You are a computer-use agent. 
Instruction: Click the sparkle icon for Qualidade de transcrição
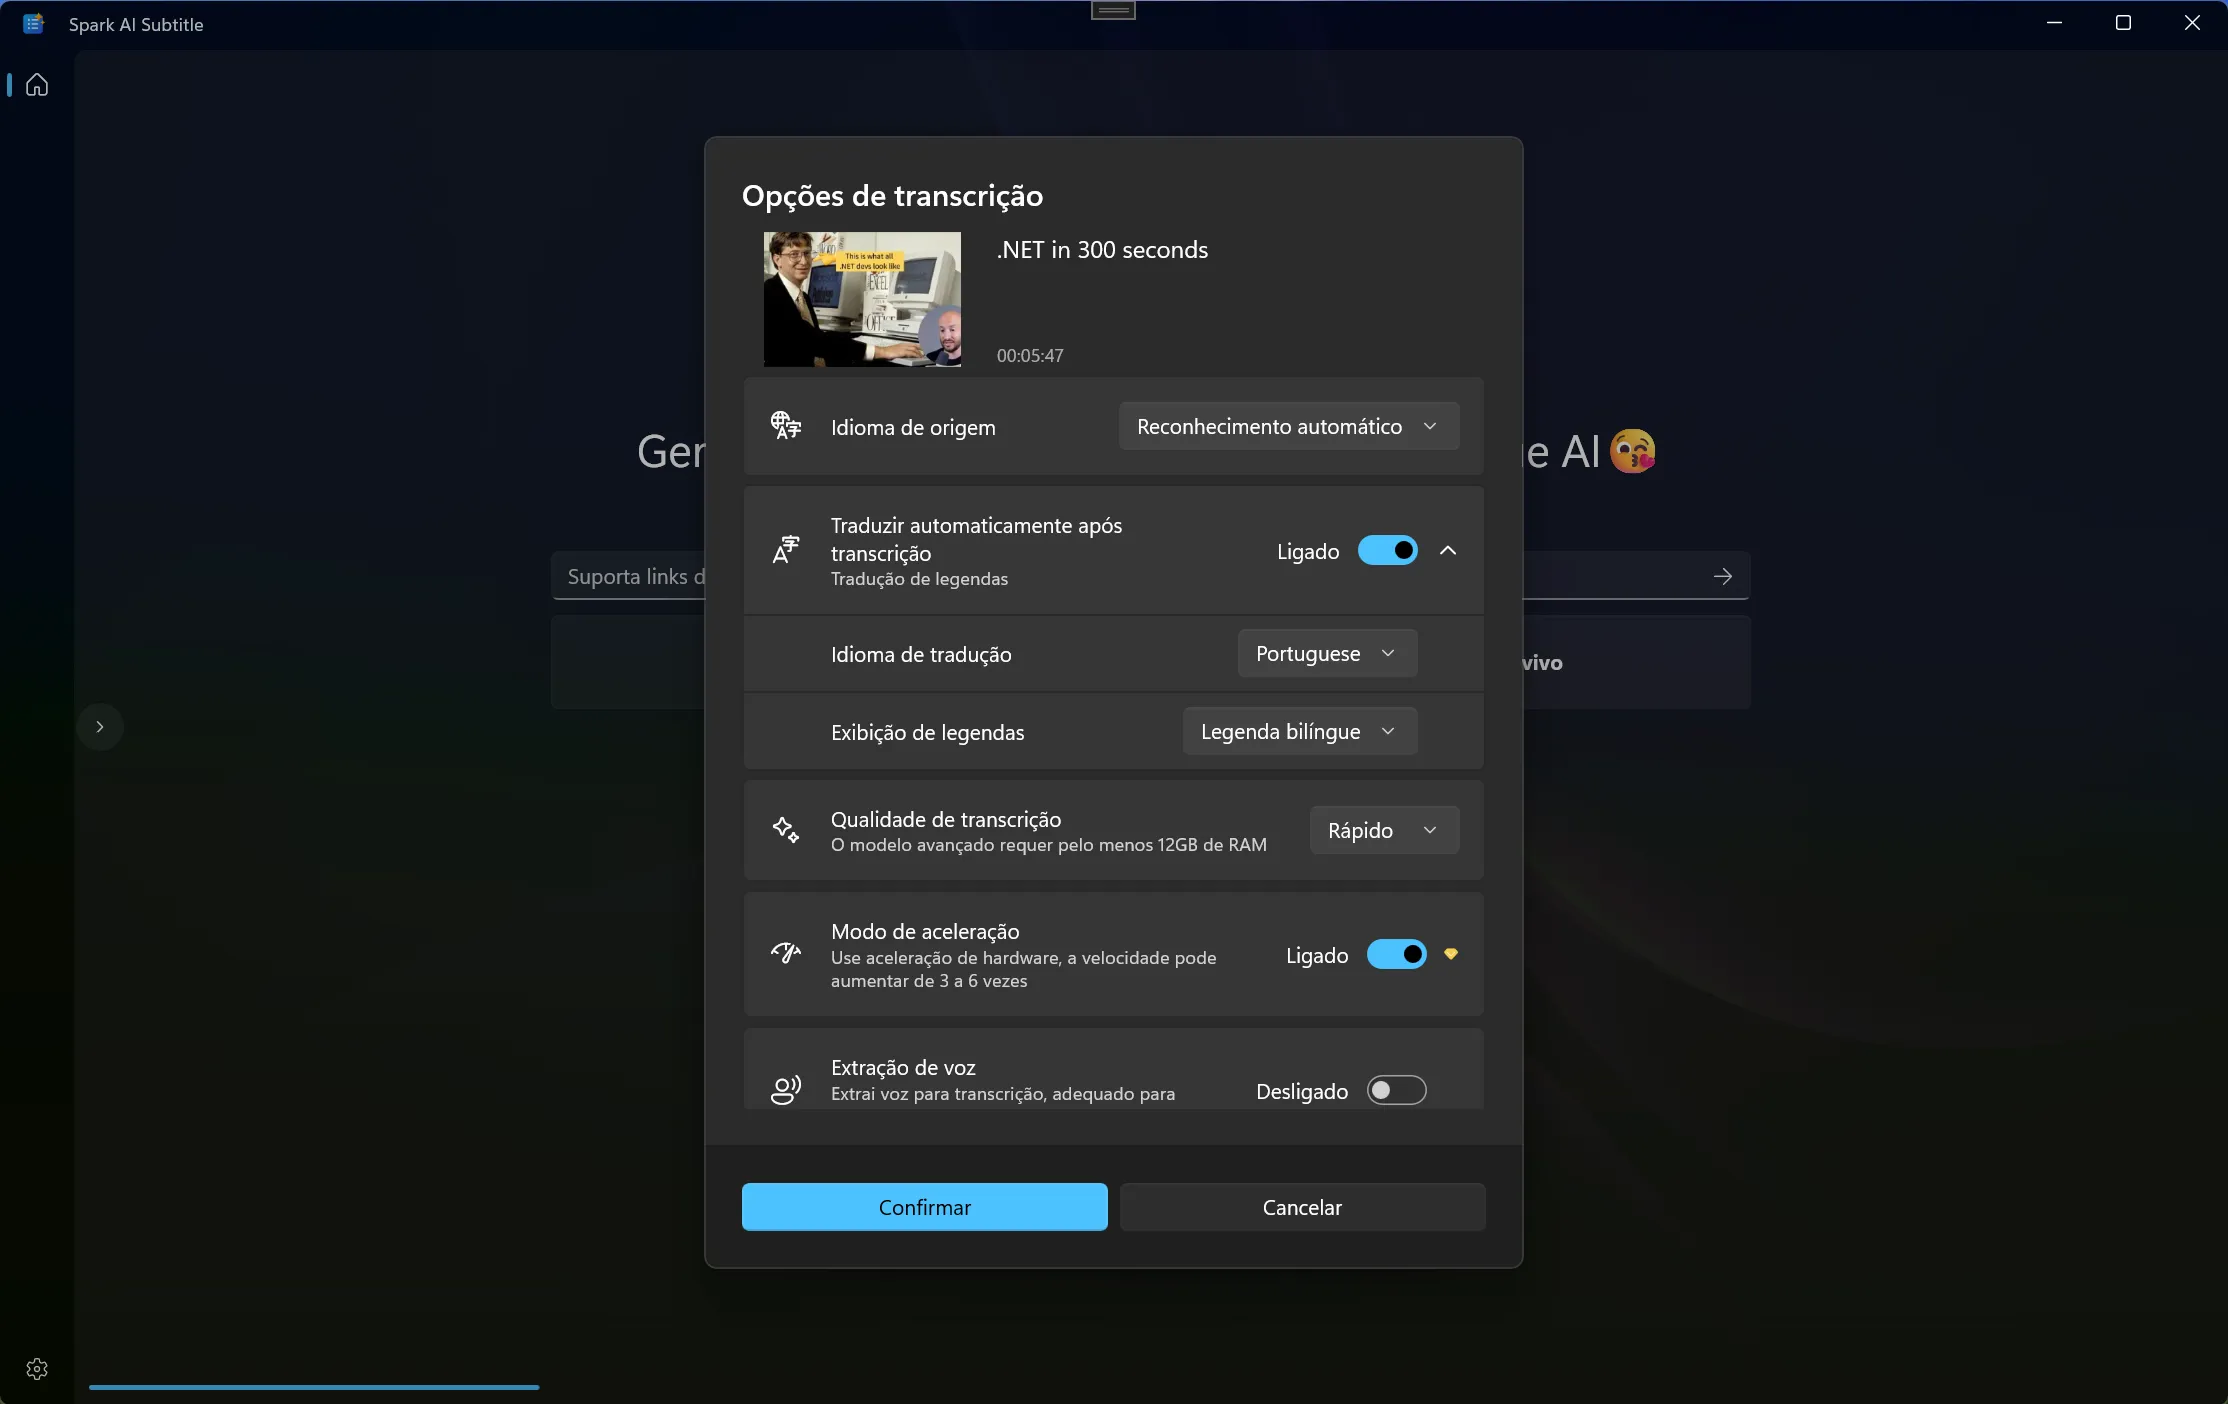[x=786, y=830]
